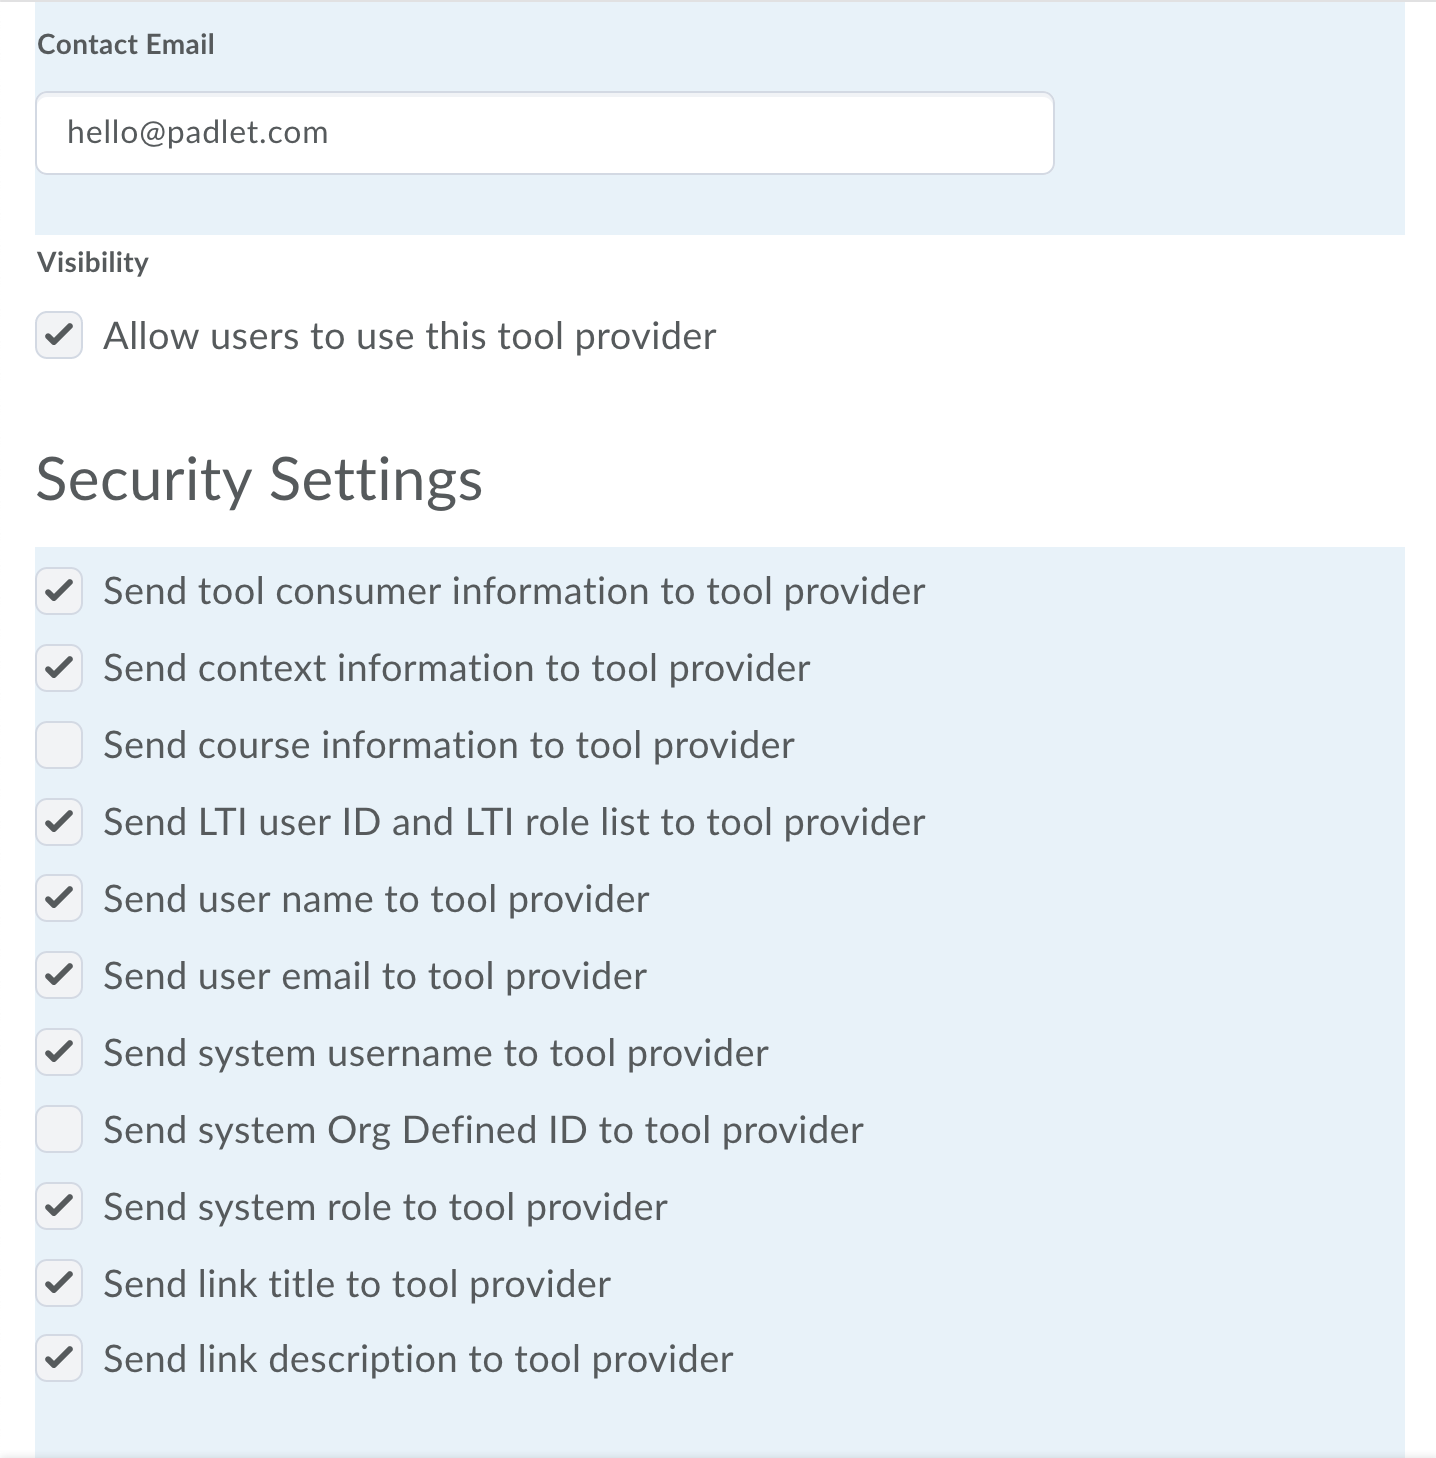Disable Send link title to tool provider
Viewport: 1436px width, 1458px height.
coord(59,1284)
